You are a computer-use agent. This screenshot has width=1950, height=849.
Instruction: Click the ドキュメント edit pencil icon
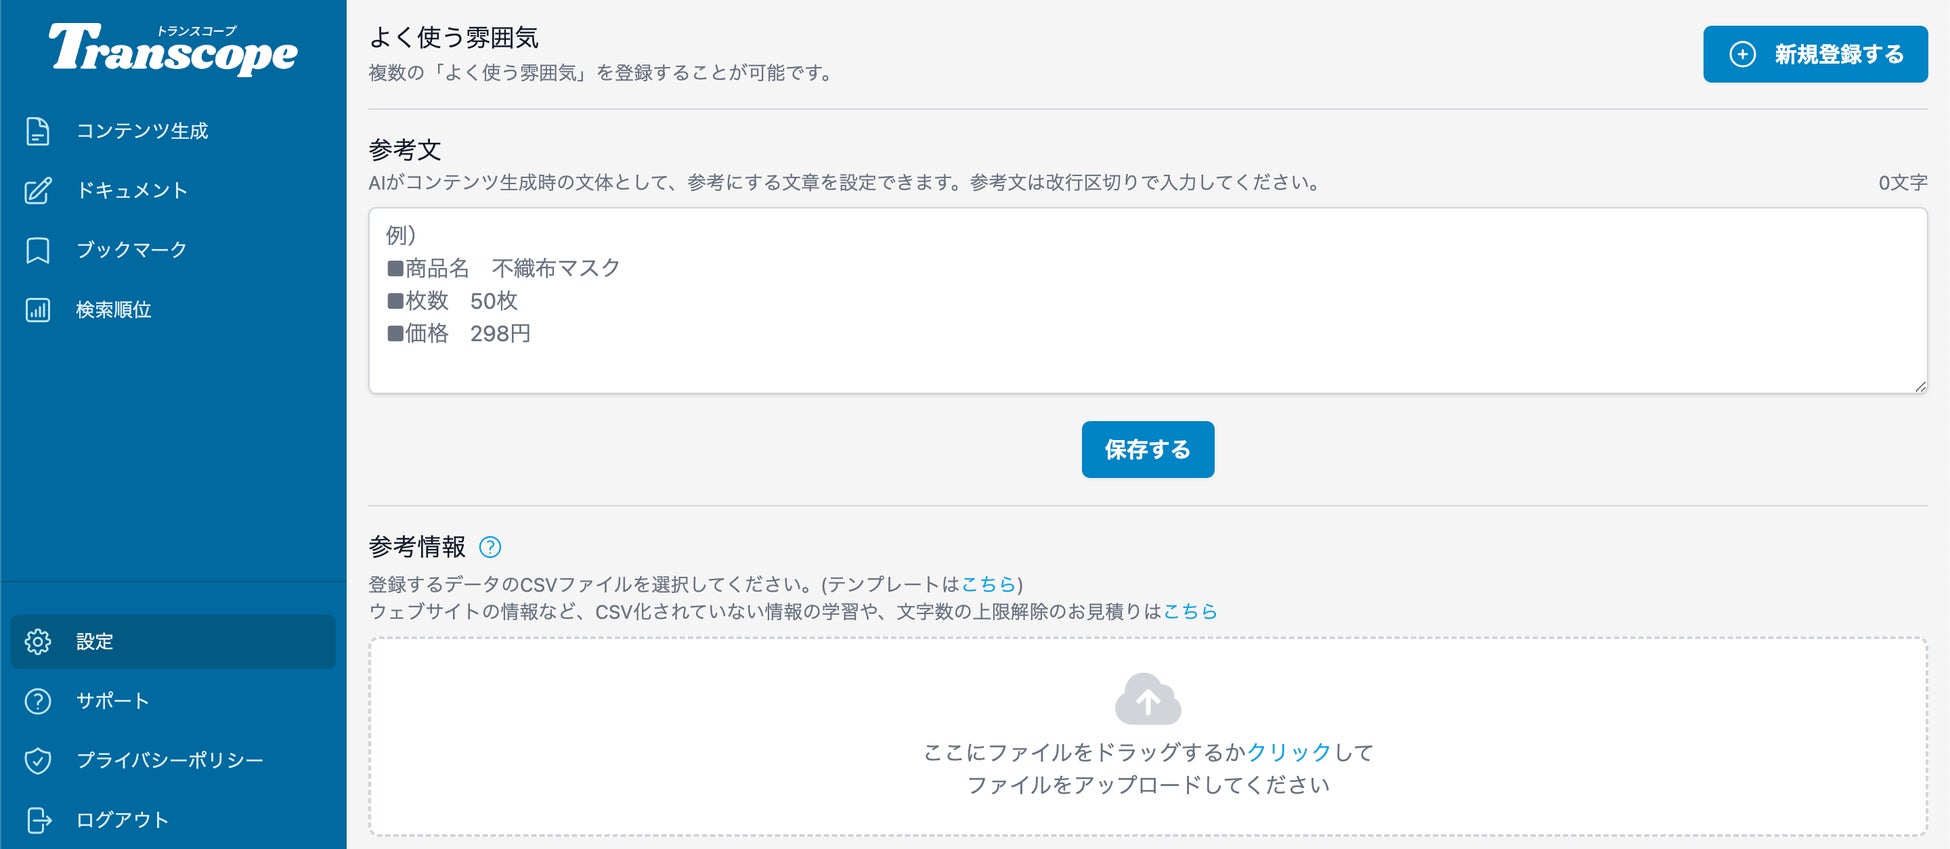click(x=38, y=190)
